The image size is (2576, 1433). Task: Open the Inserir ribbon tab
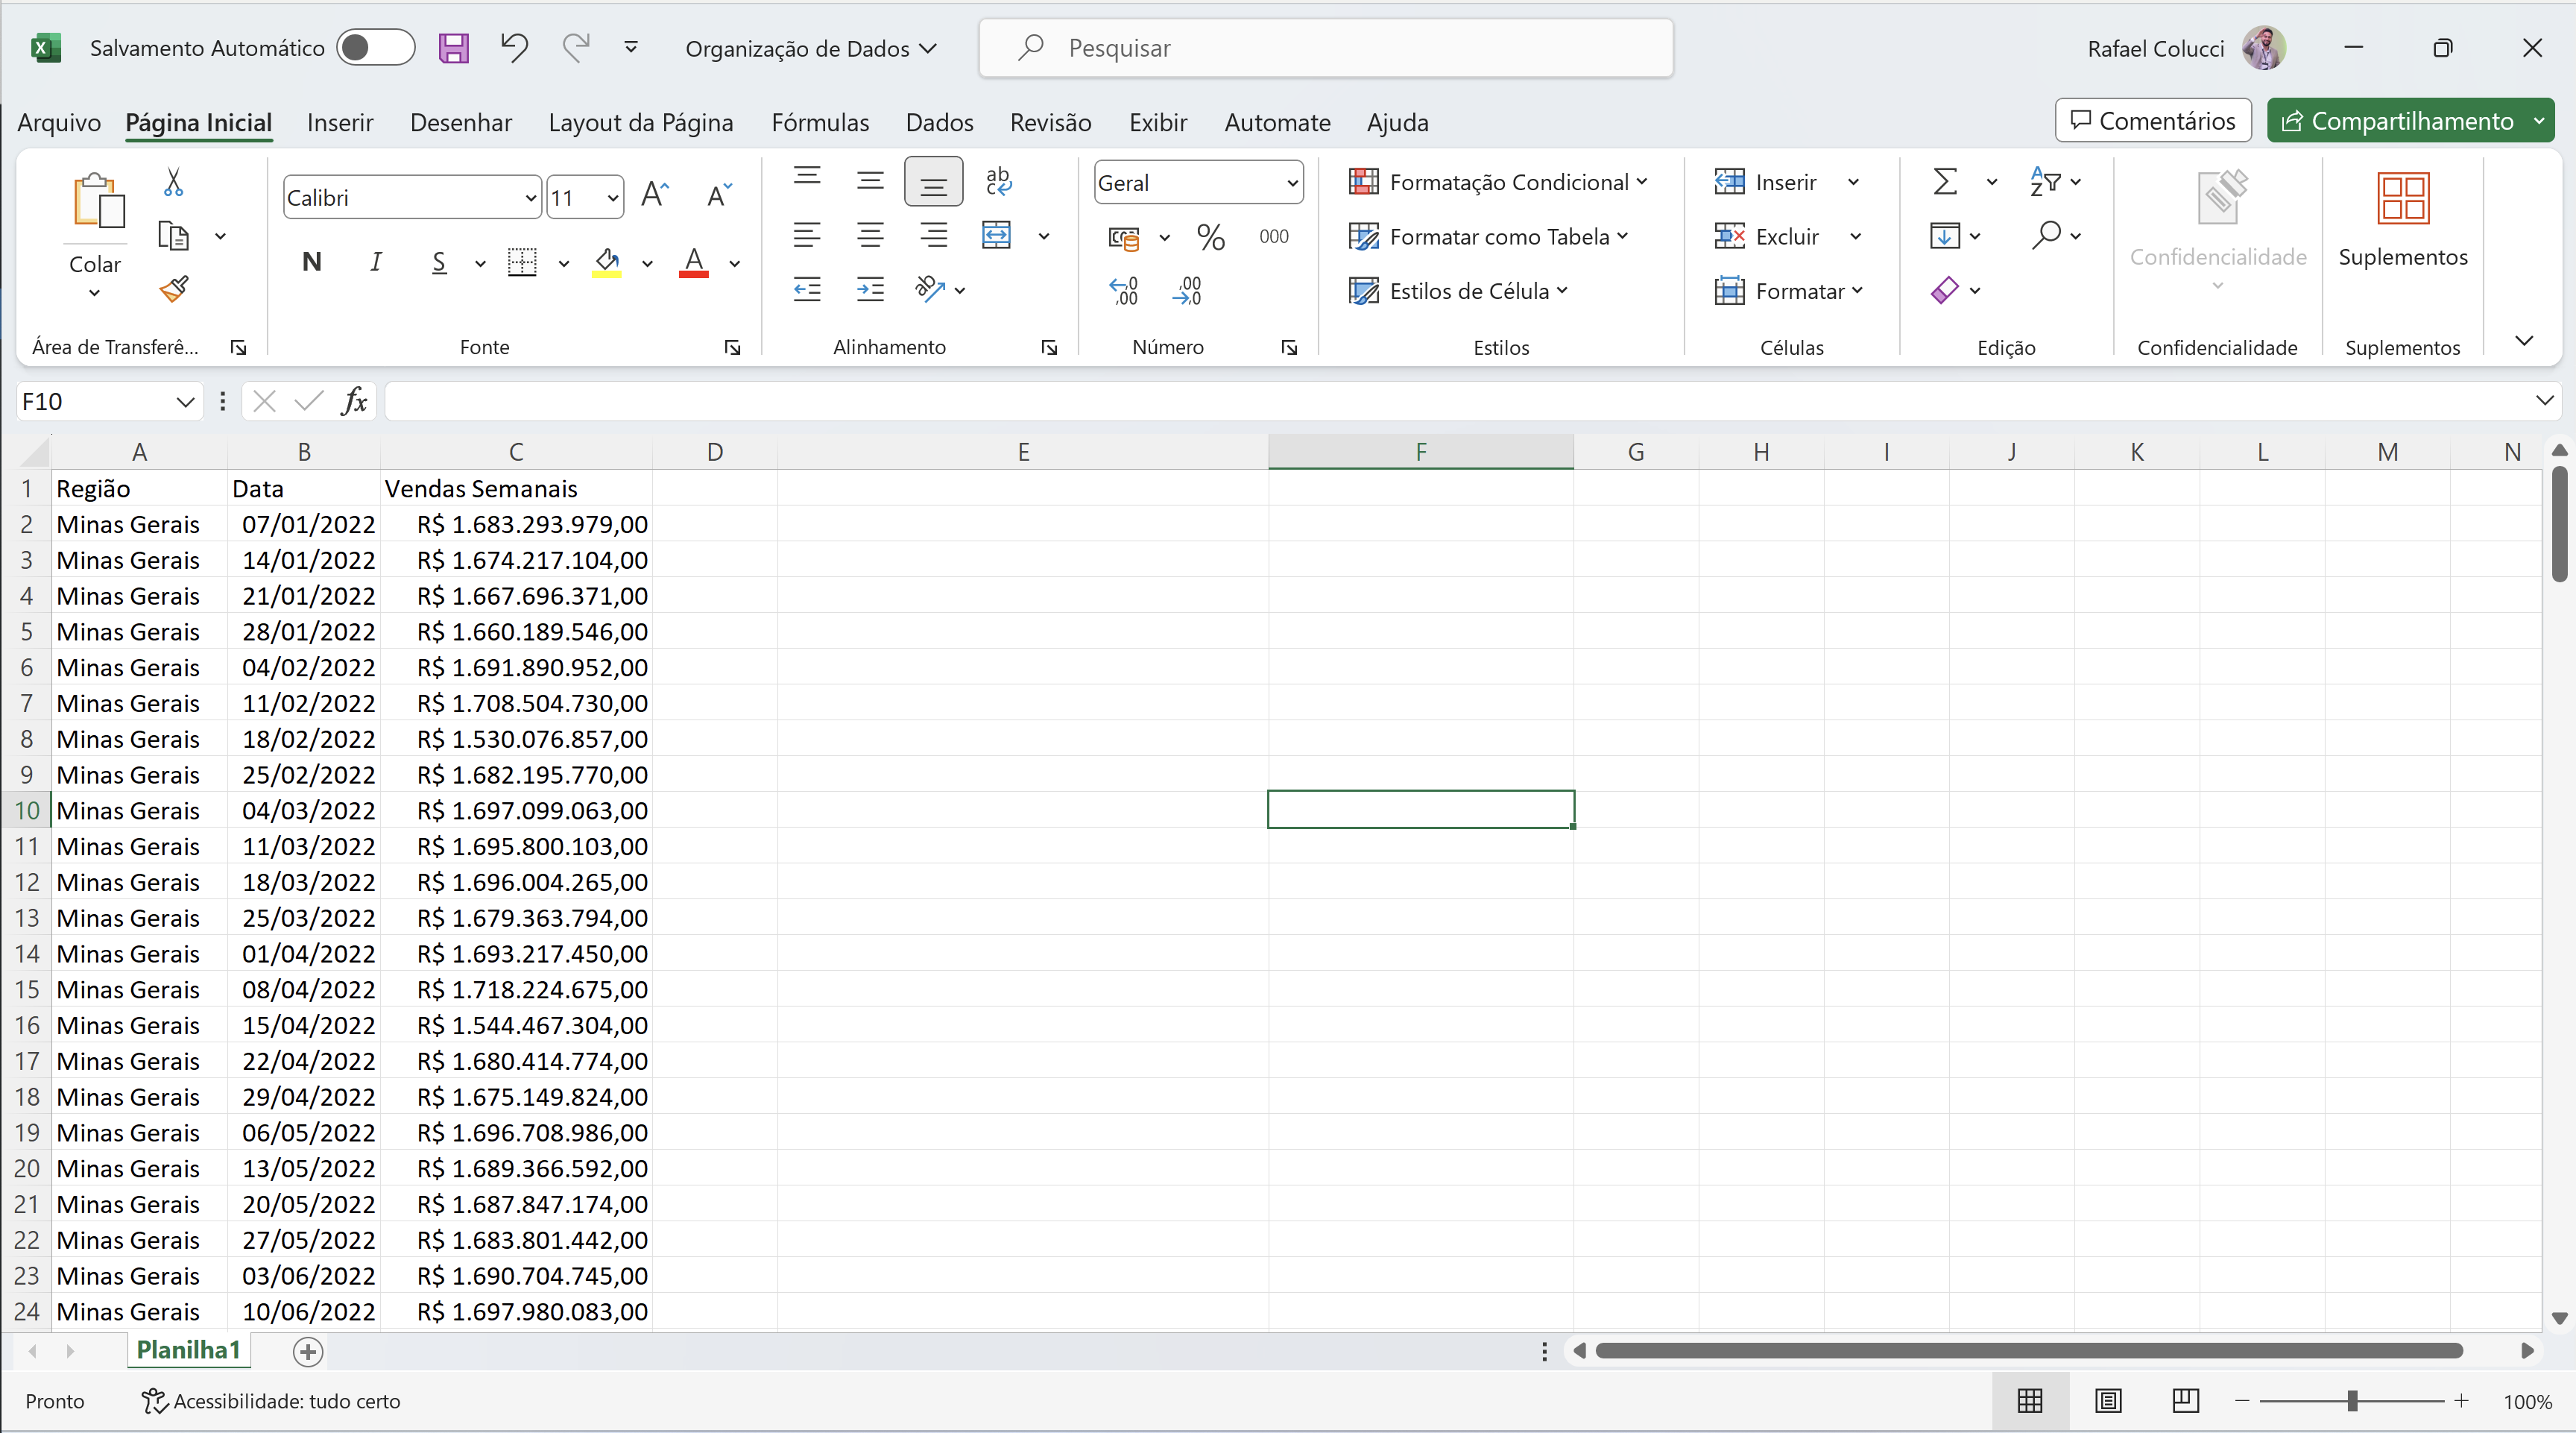(340, 122)
